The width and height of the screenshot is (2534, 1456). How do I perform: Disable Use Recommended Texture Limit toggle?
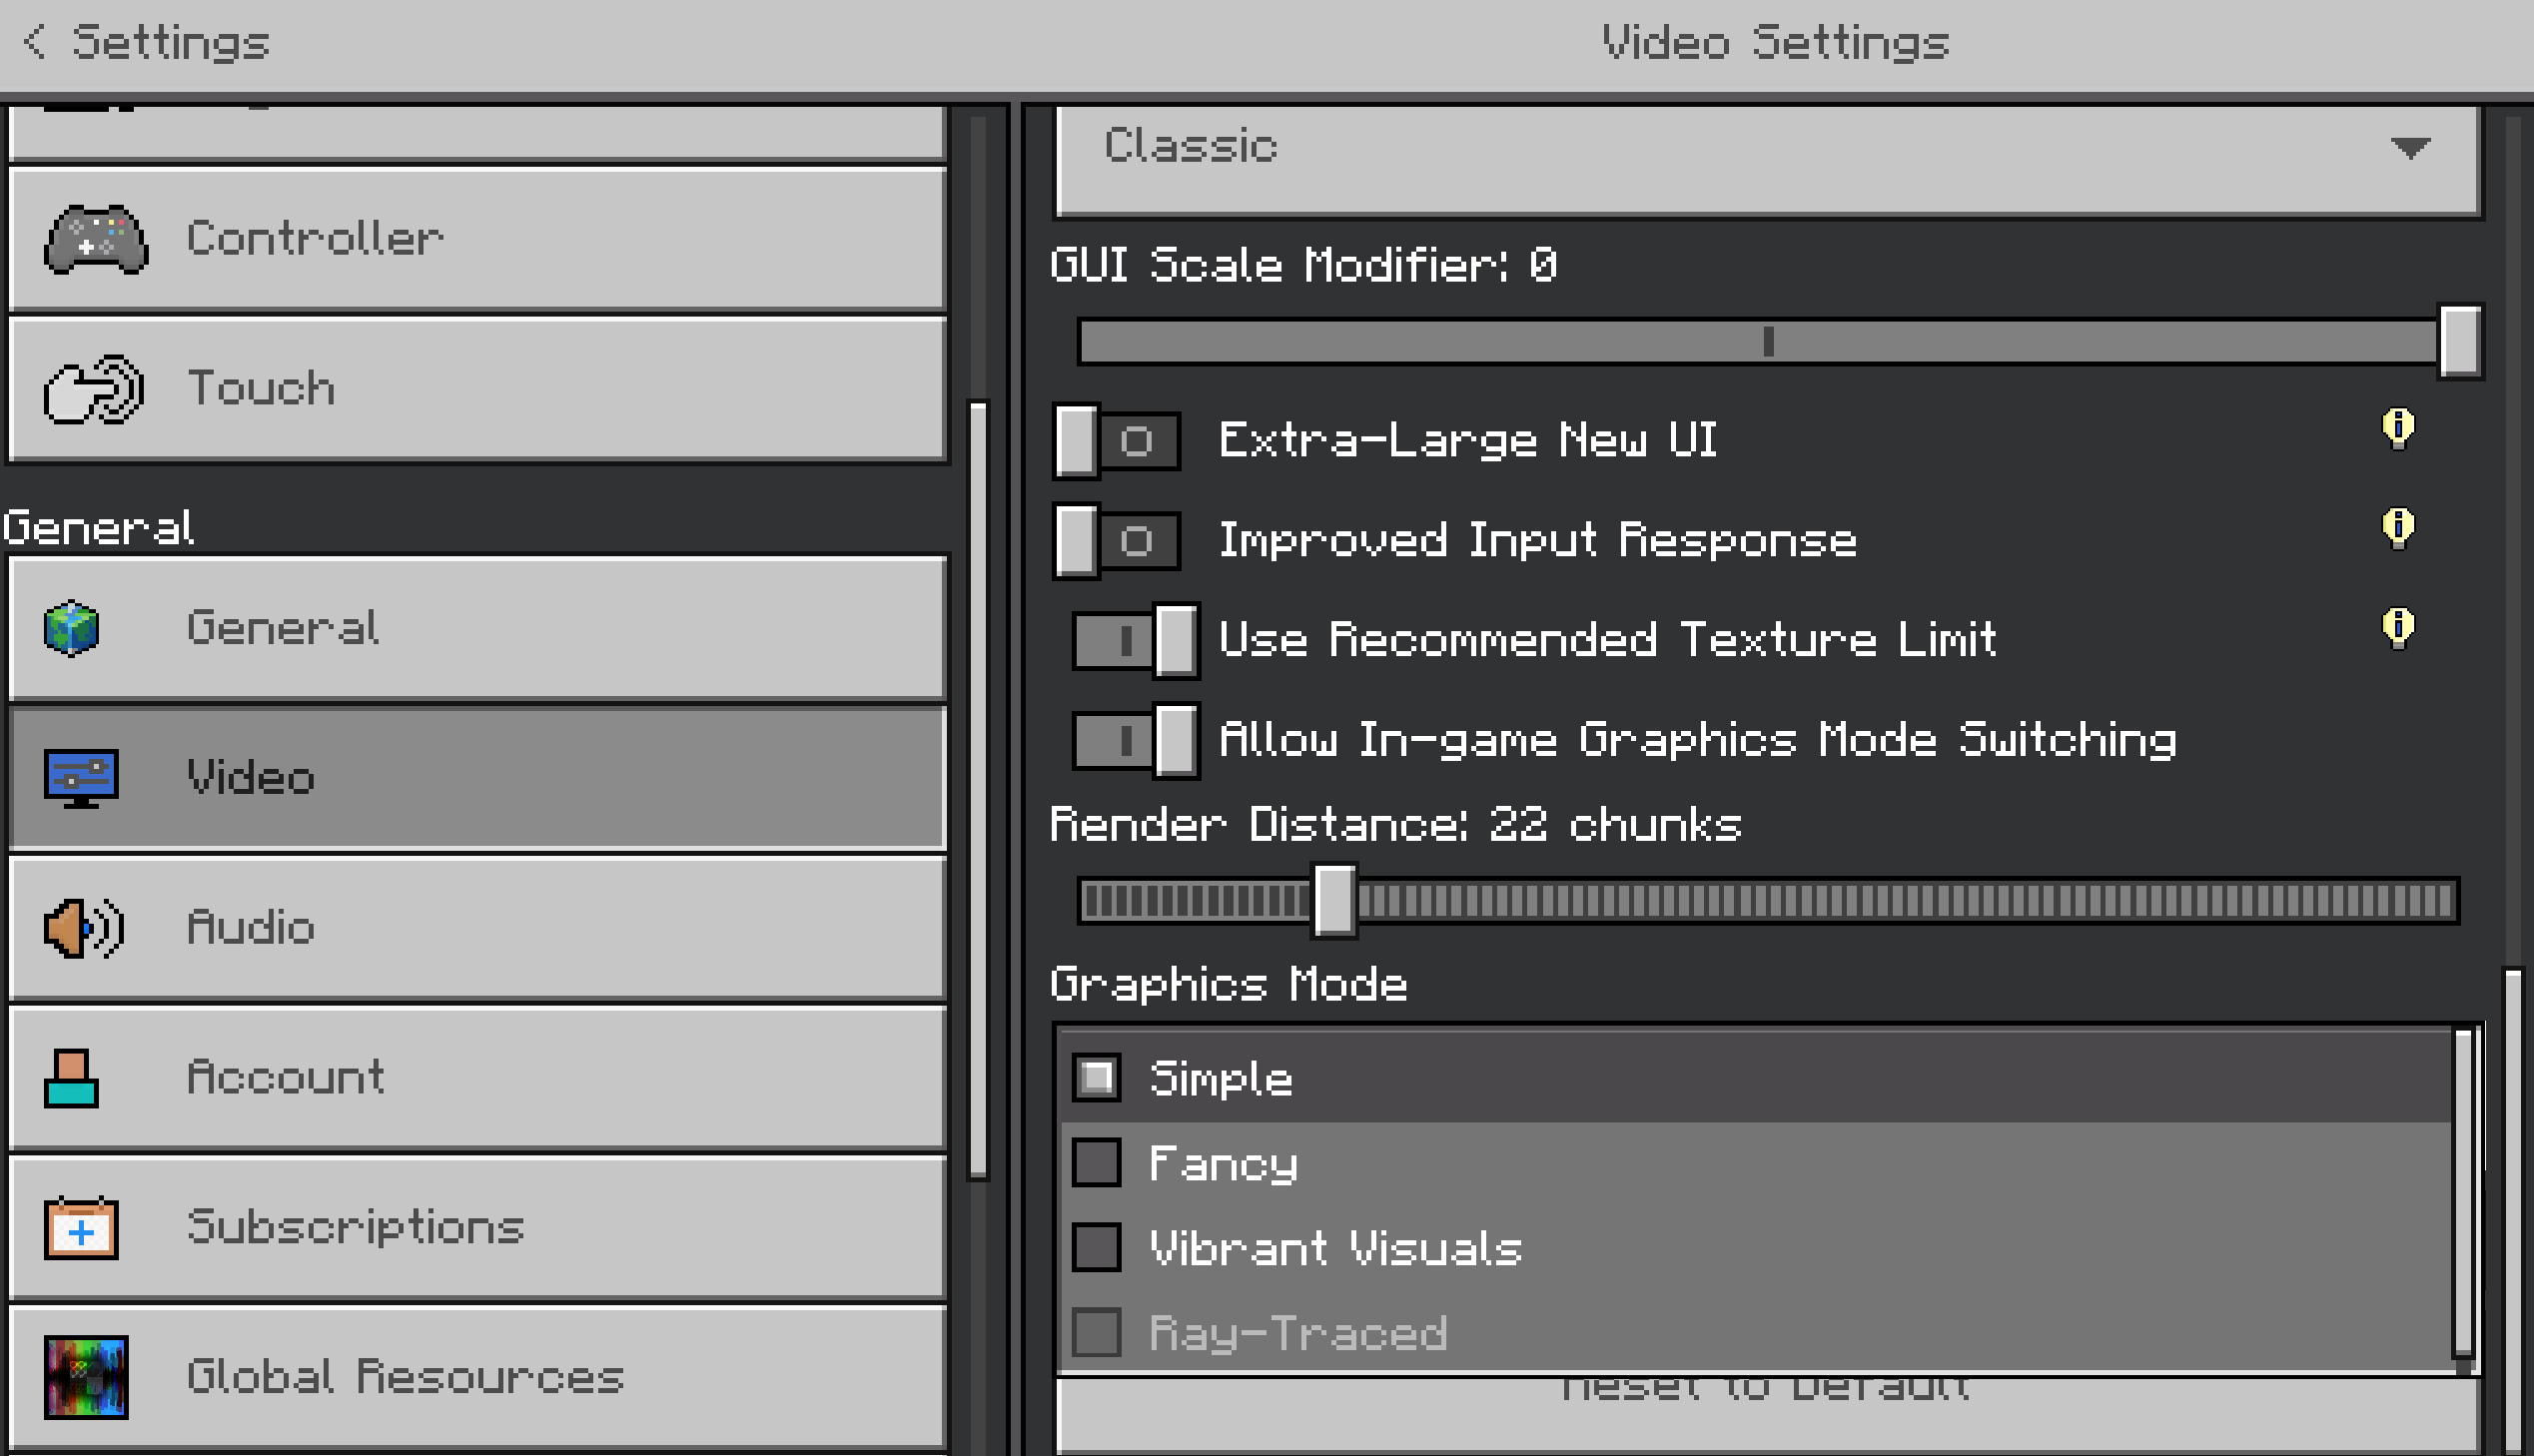pos(1136,640)
